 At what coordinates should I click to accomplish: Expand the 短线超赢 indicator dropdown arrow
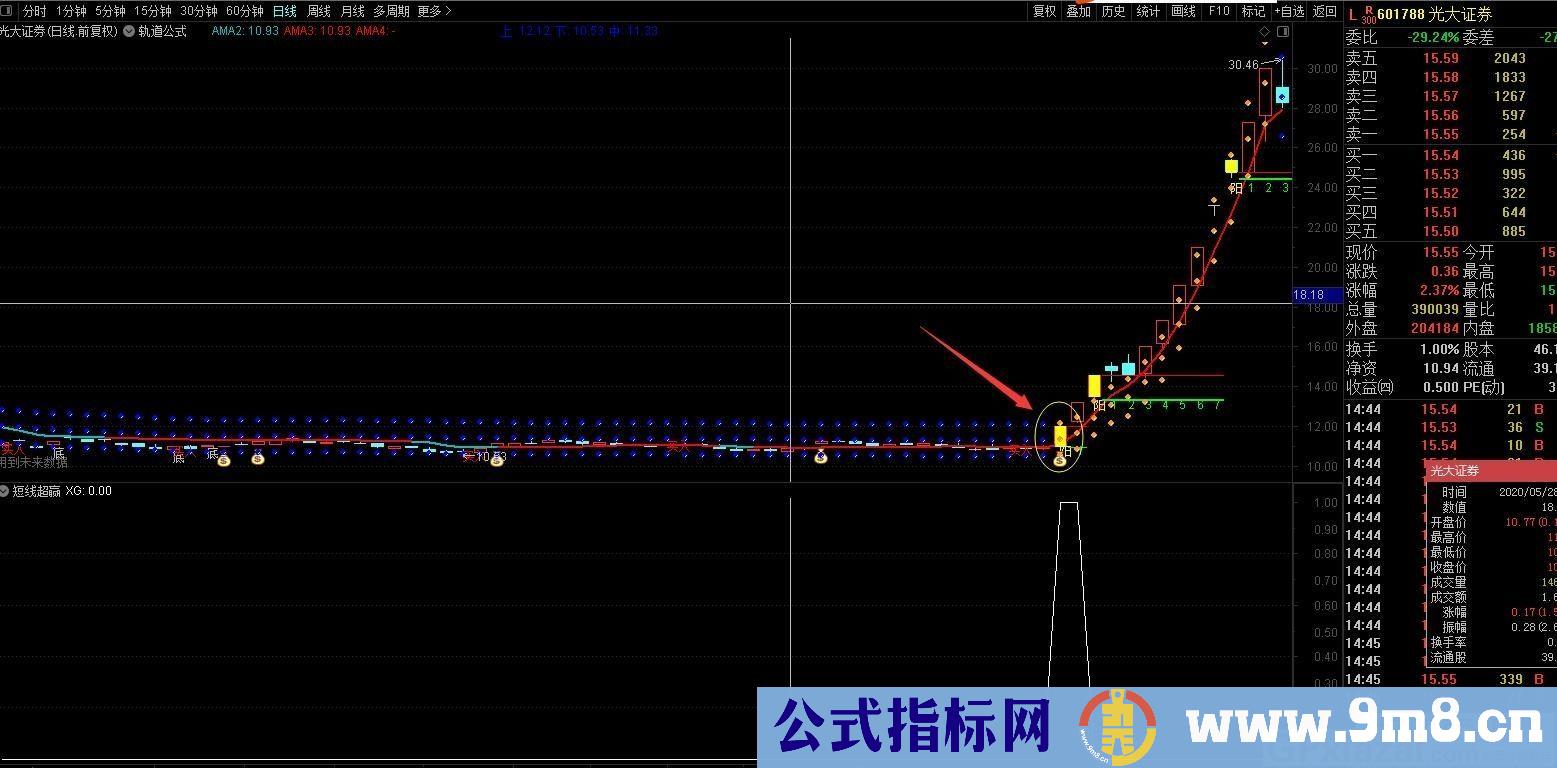pos(5,491)
